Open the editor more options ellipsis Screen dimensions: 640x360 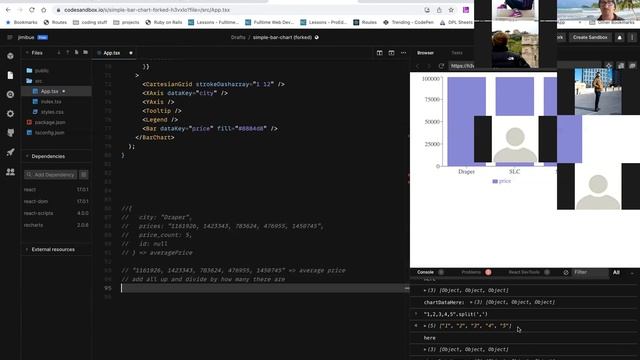pos(403,53)
